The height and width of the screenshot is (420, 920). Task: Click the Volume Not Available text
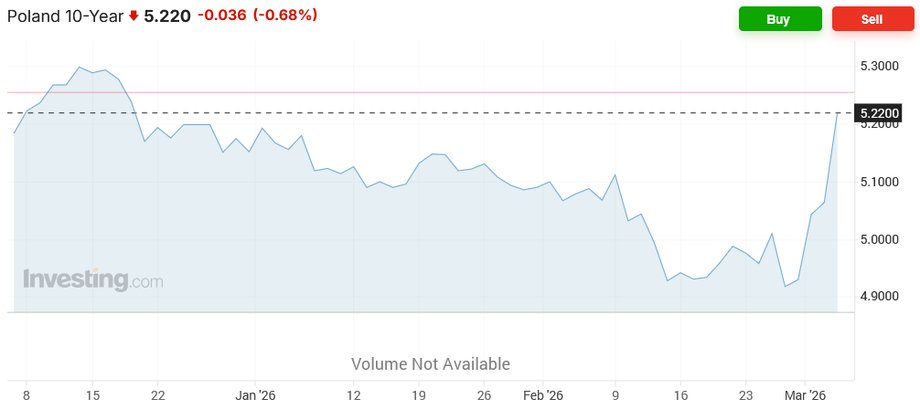click(x=430, y=364)
